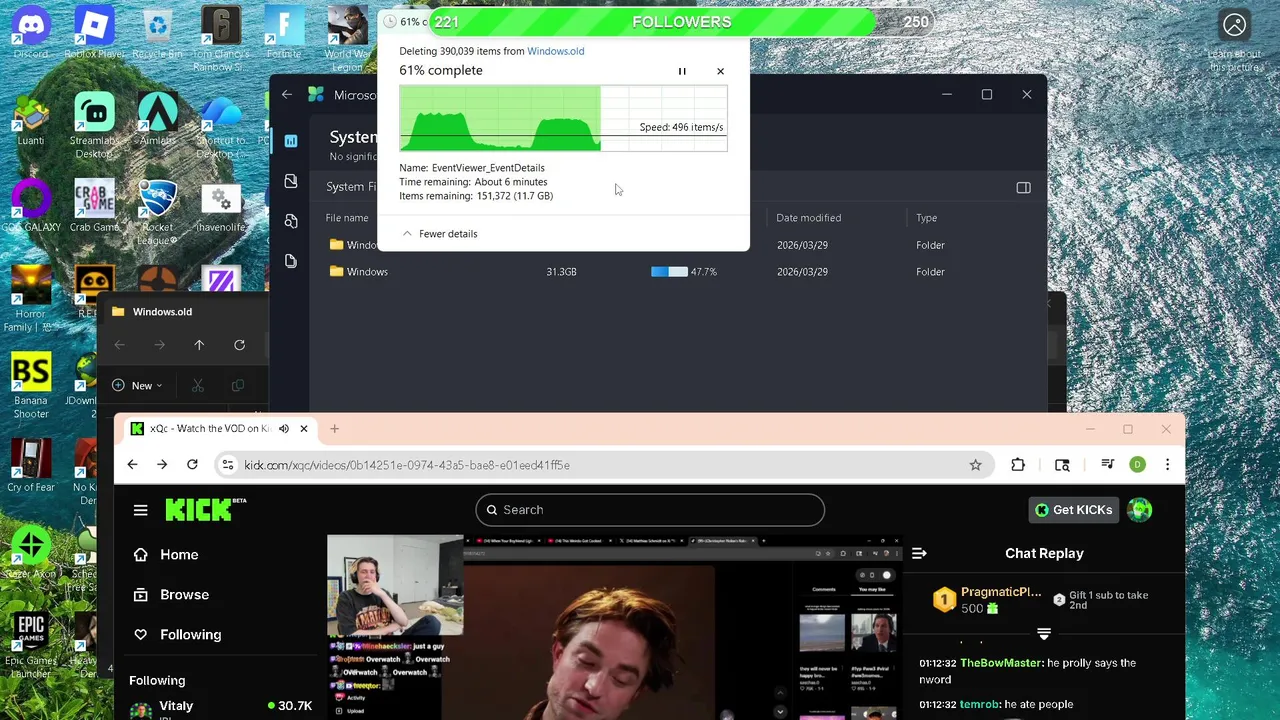Image resolution: width=1280 pixels, height=720 pixels.
Task: Open a new Chrome tab
Action: pos(334,429)
